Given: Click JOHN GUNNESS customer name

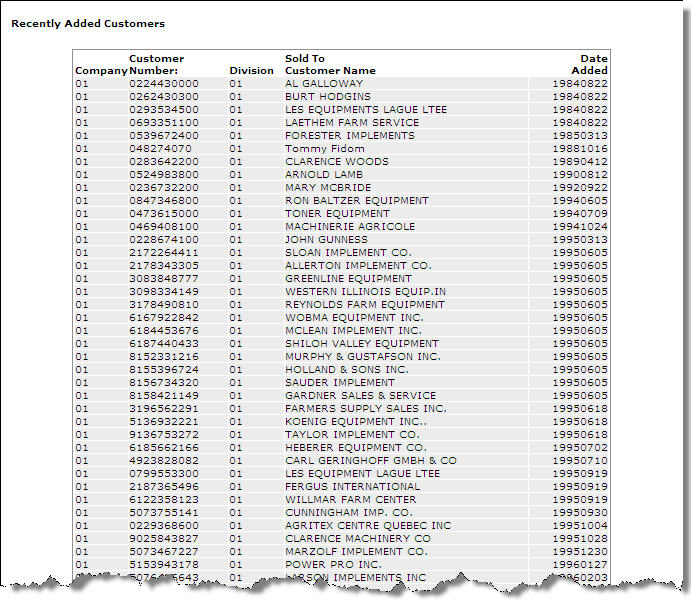Looking at the screenshot, I should 326,239.
